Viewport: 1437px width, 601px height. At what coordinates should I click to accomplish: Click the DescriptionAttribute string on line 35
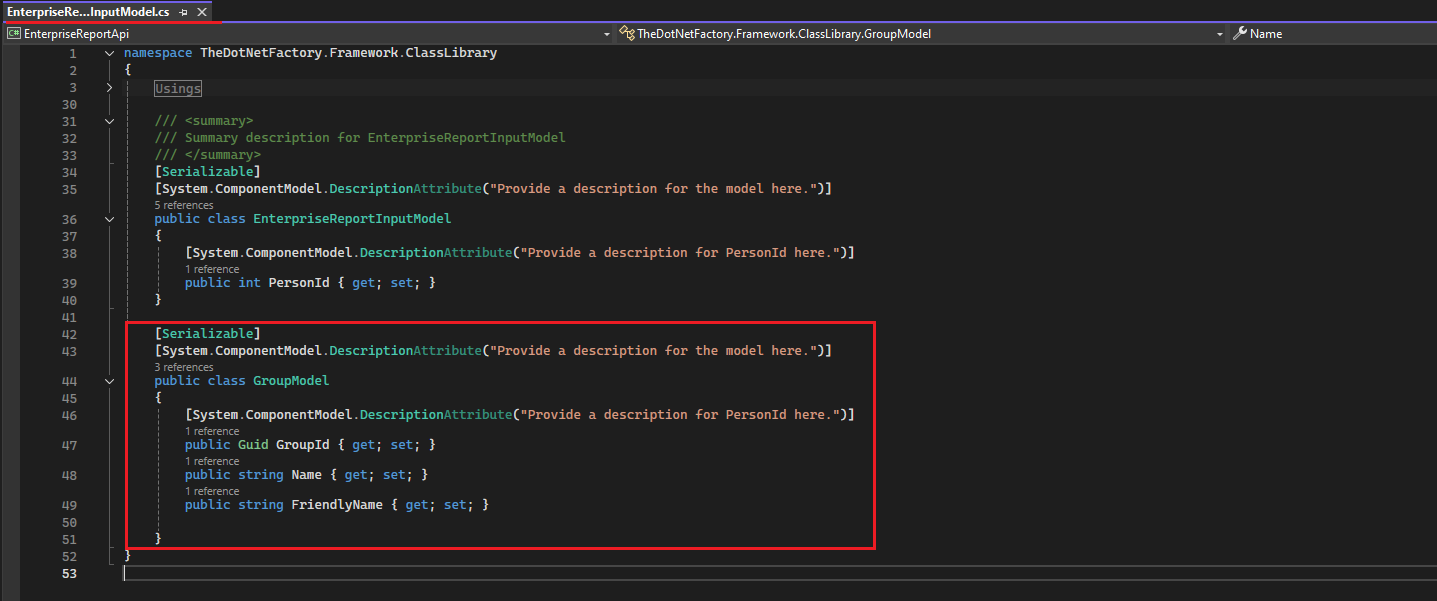(653, 189)
